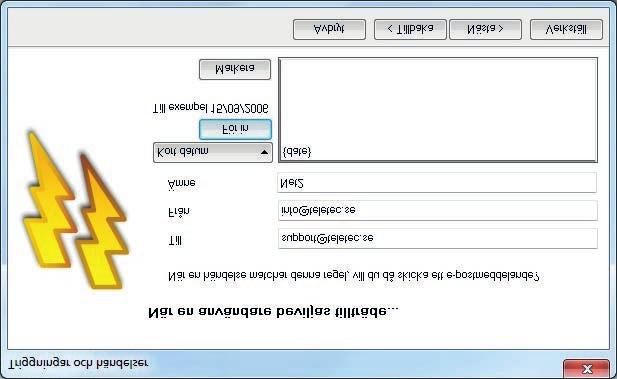
Task: Go back with the Tillbaka button
Action: (x=410, y=29)
